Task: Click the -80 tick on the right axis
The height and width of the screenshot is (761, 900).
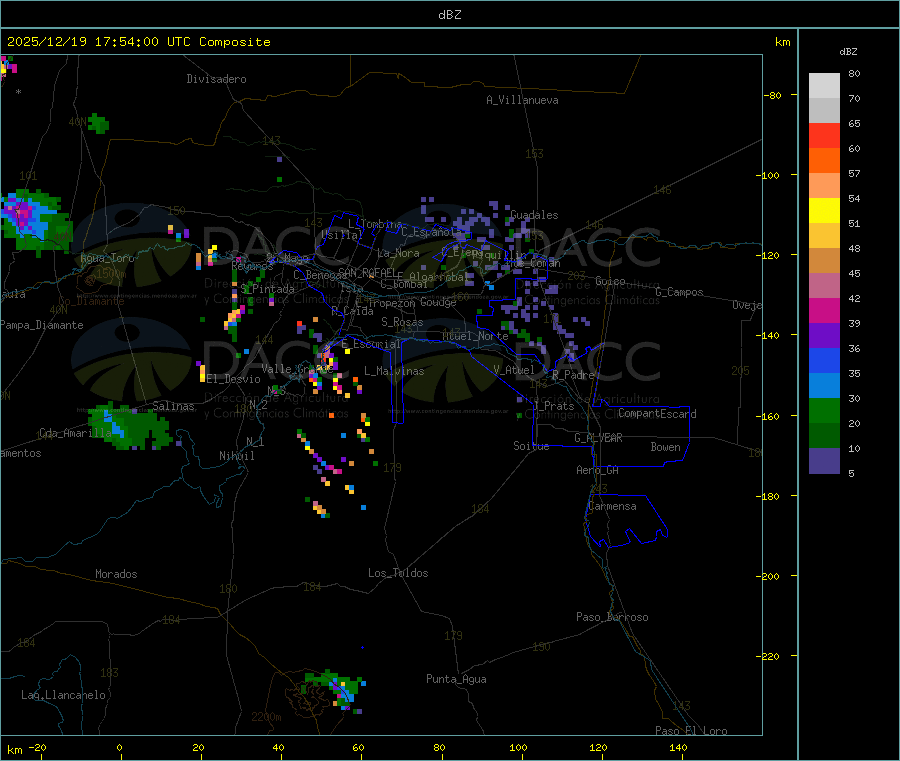Action: tap(772, 95)
